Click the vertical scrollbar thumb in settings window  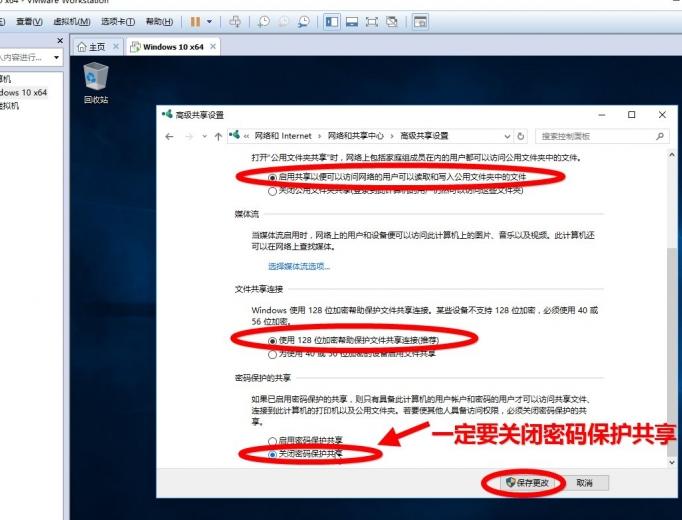coord(672,352)
